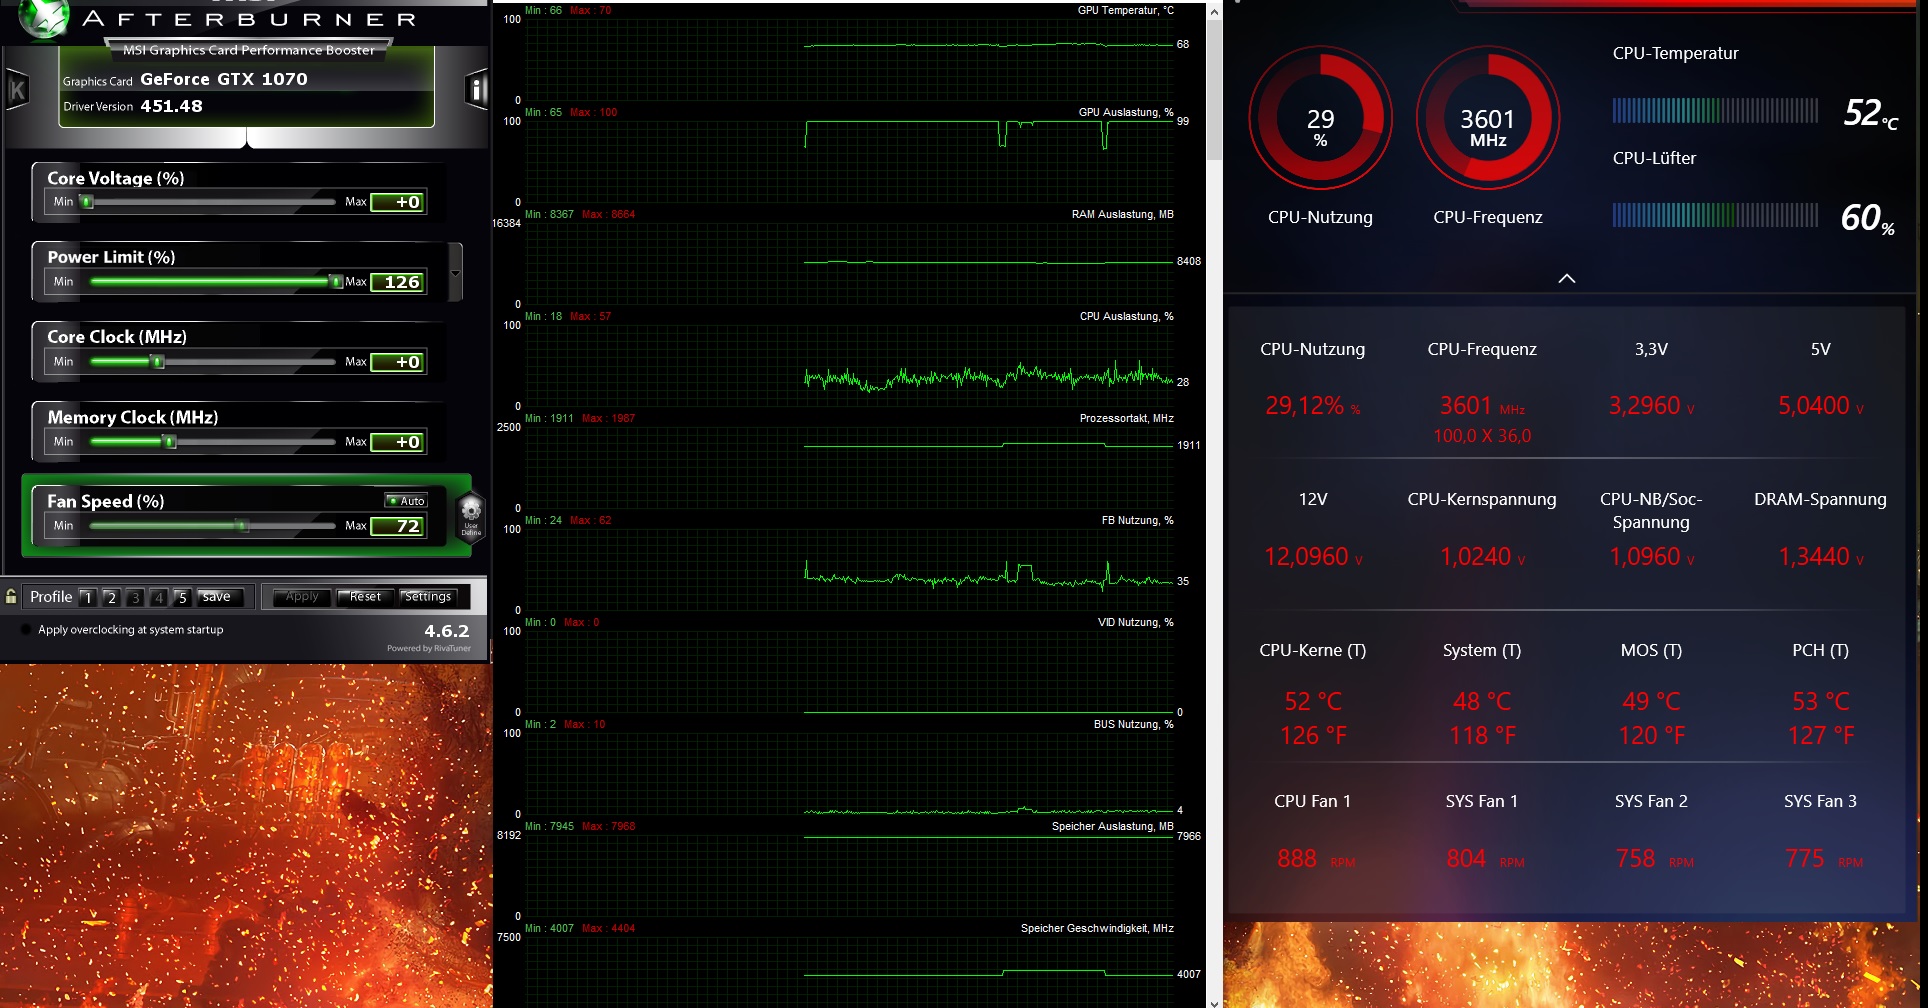Click the monitoring graph scrollbar up arrow

click(x=1214, y=12)
